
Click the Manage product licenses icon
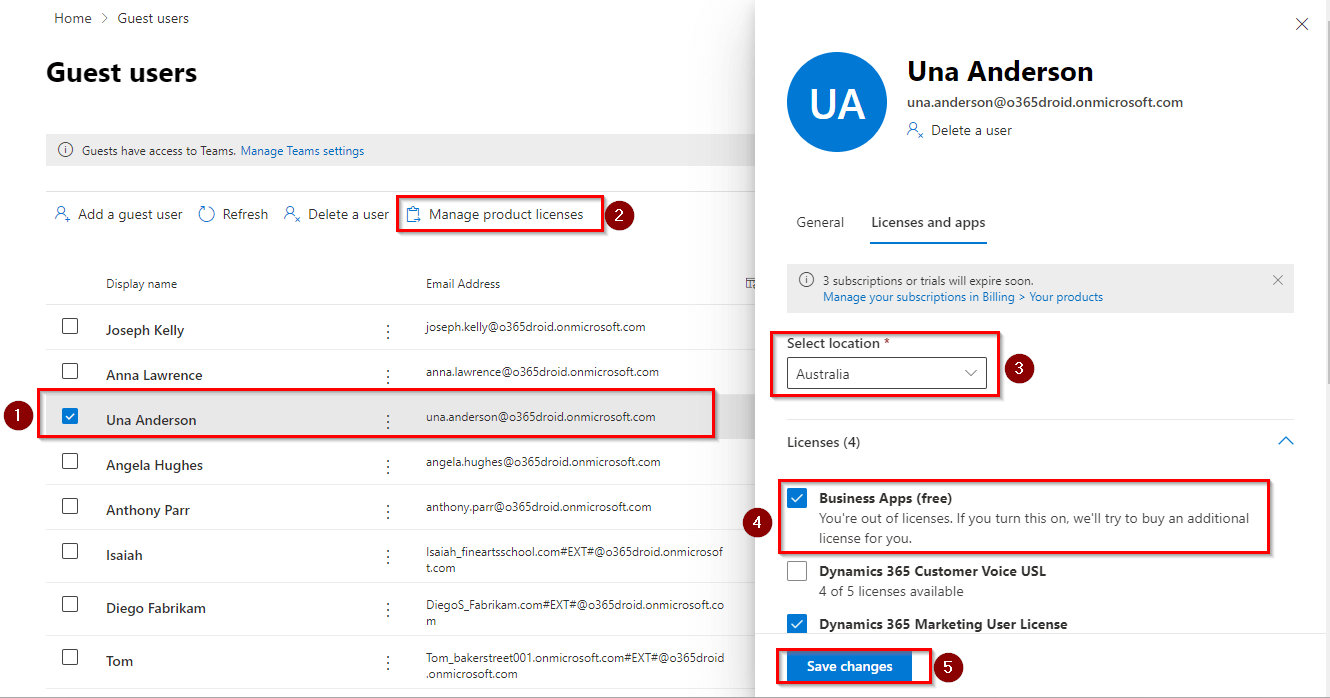pos(413,214)
